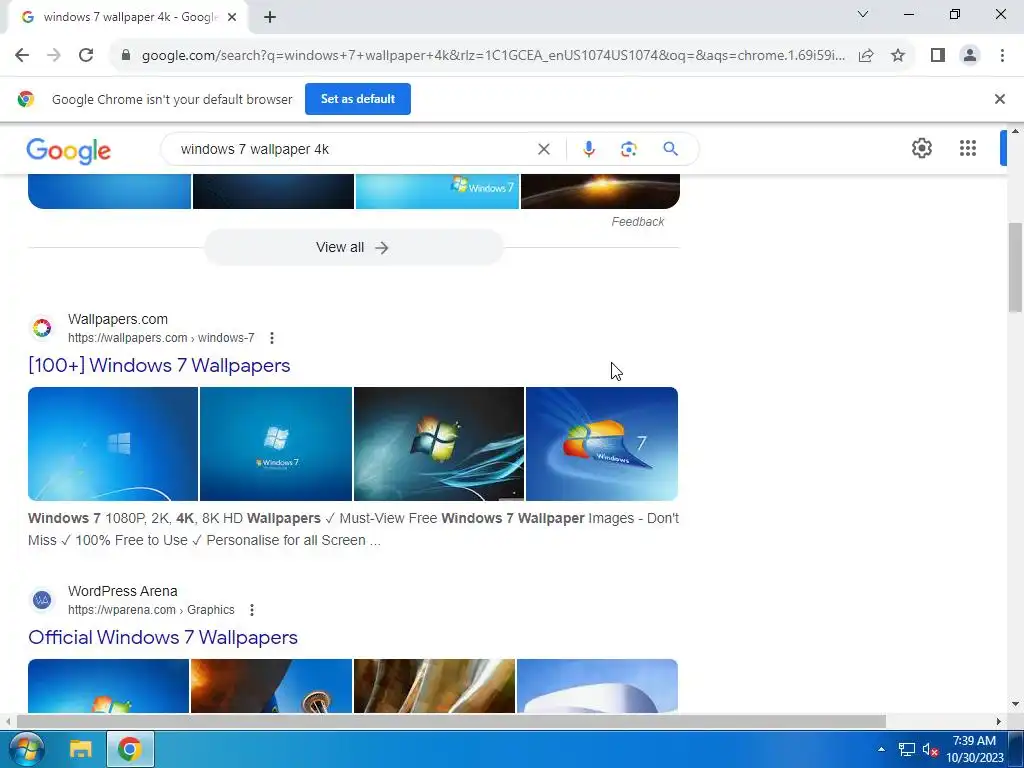Click the WordPress Arena favicon
1024x768 pixels.
(42, 600)
